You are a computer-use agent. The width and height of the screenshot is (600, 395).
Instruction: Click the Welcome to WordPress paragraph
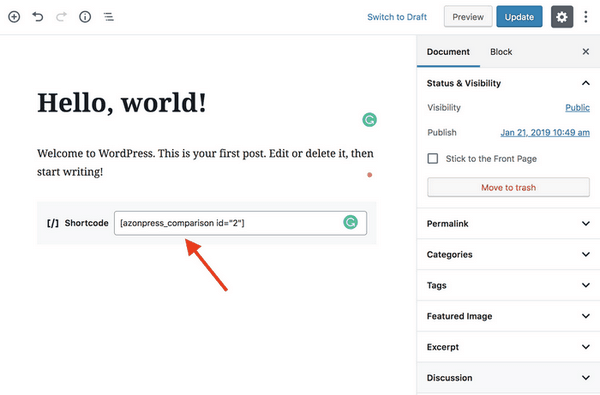[x=205, y=162]
